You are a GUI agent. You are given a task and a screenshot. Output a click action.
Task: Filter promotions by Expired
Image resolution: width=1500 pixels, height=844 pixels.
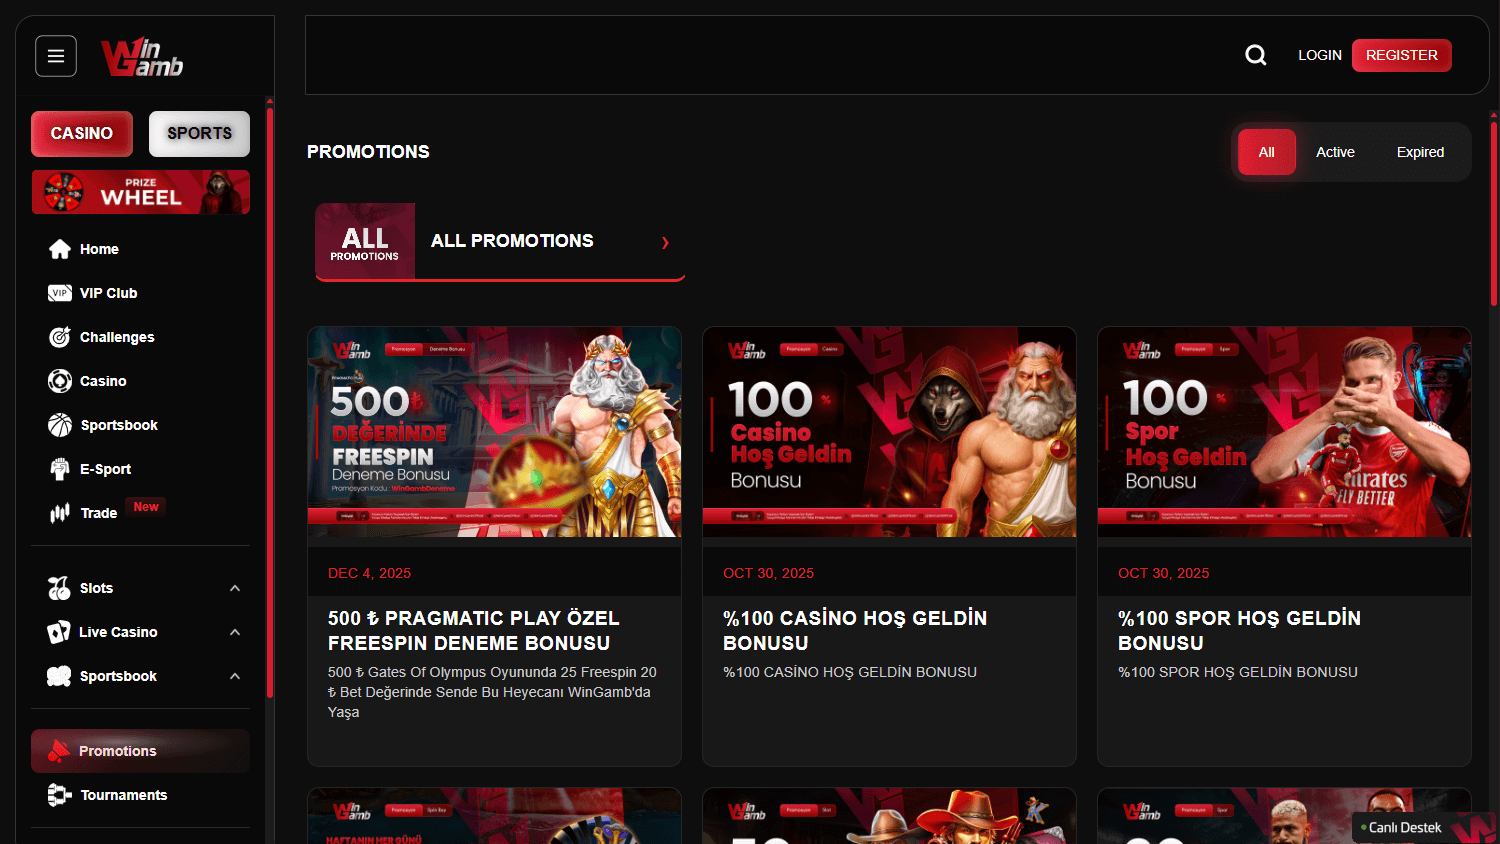(x=1419, y=151)
